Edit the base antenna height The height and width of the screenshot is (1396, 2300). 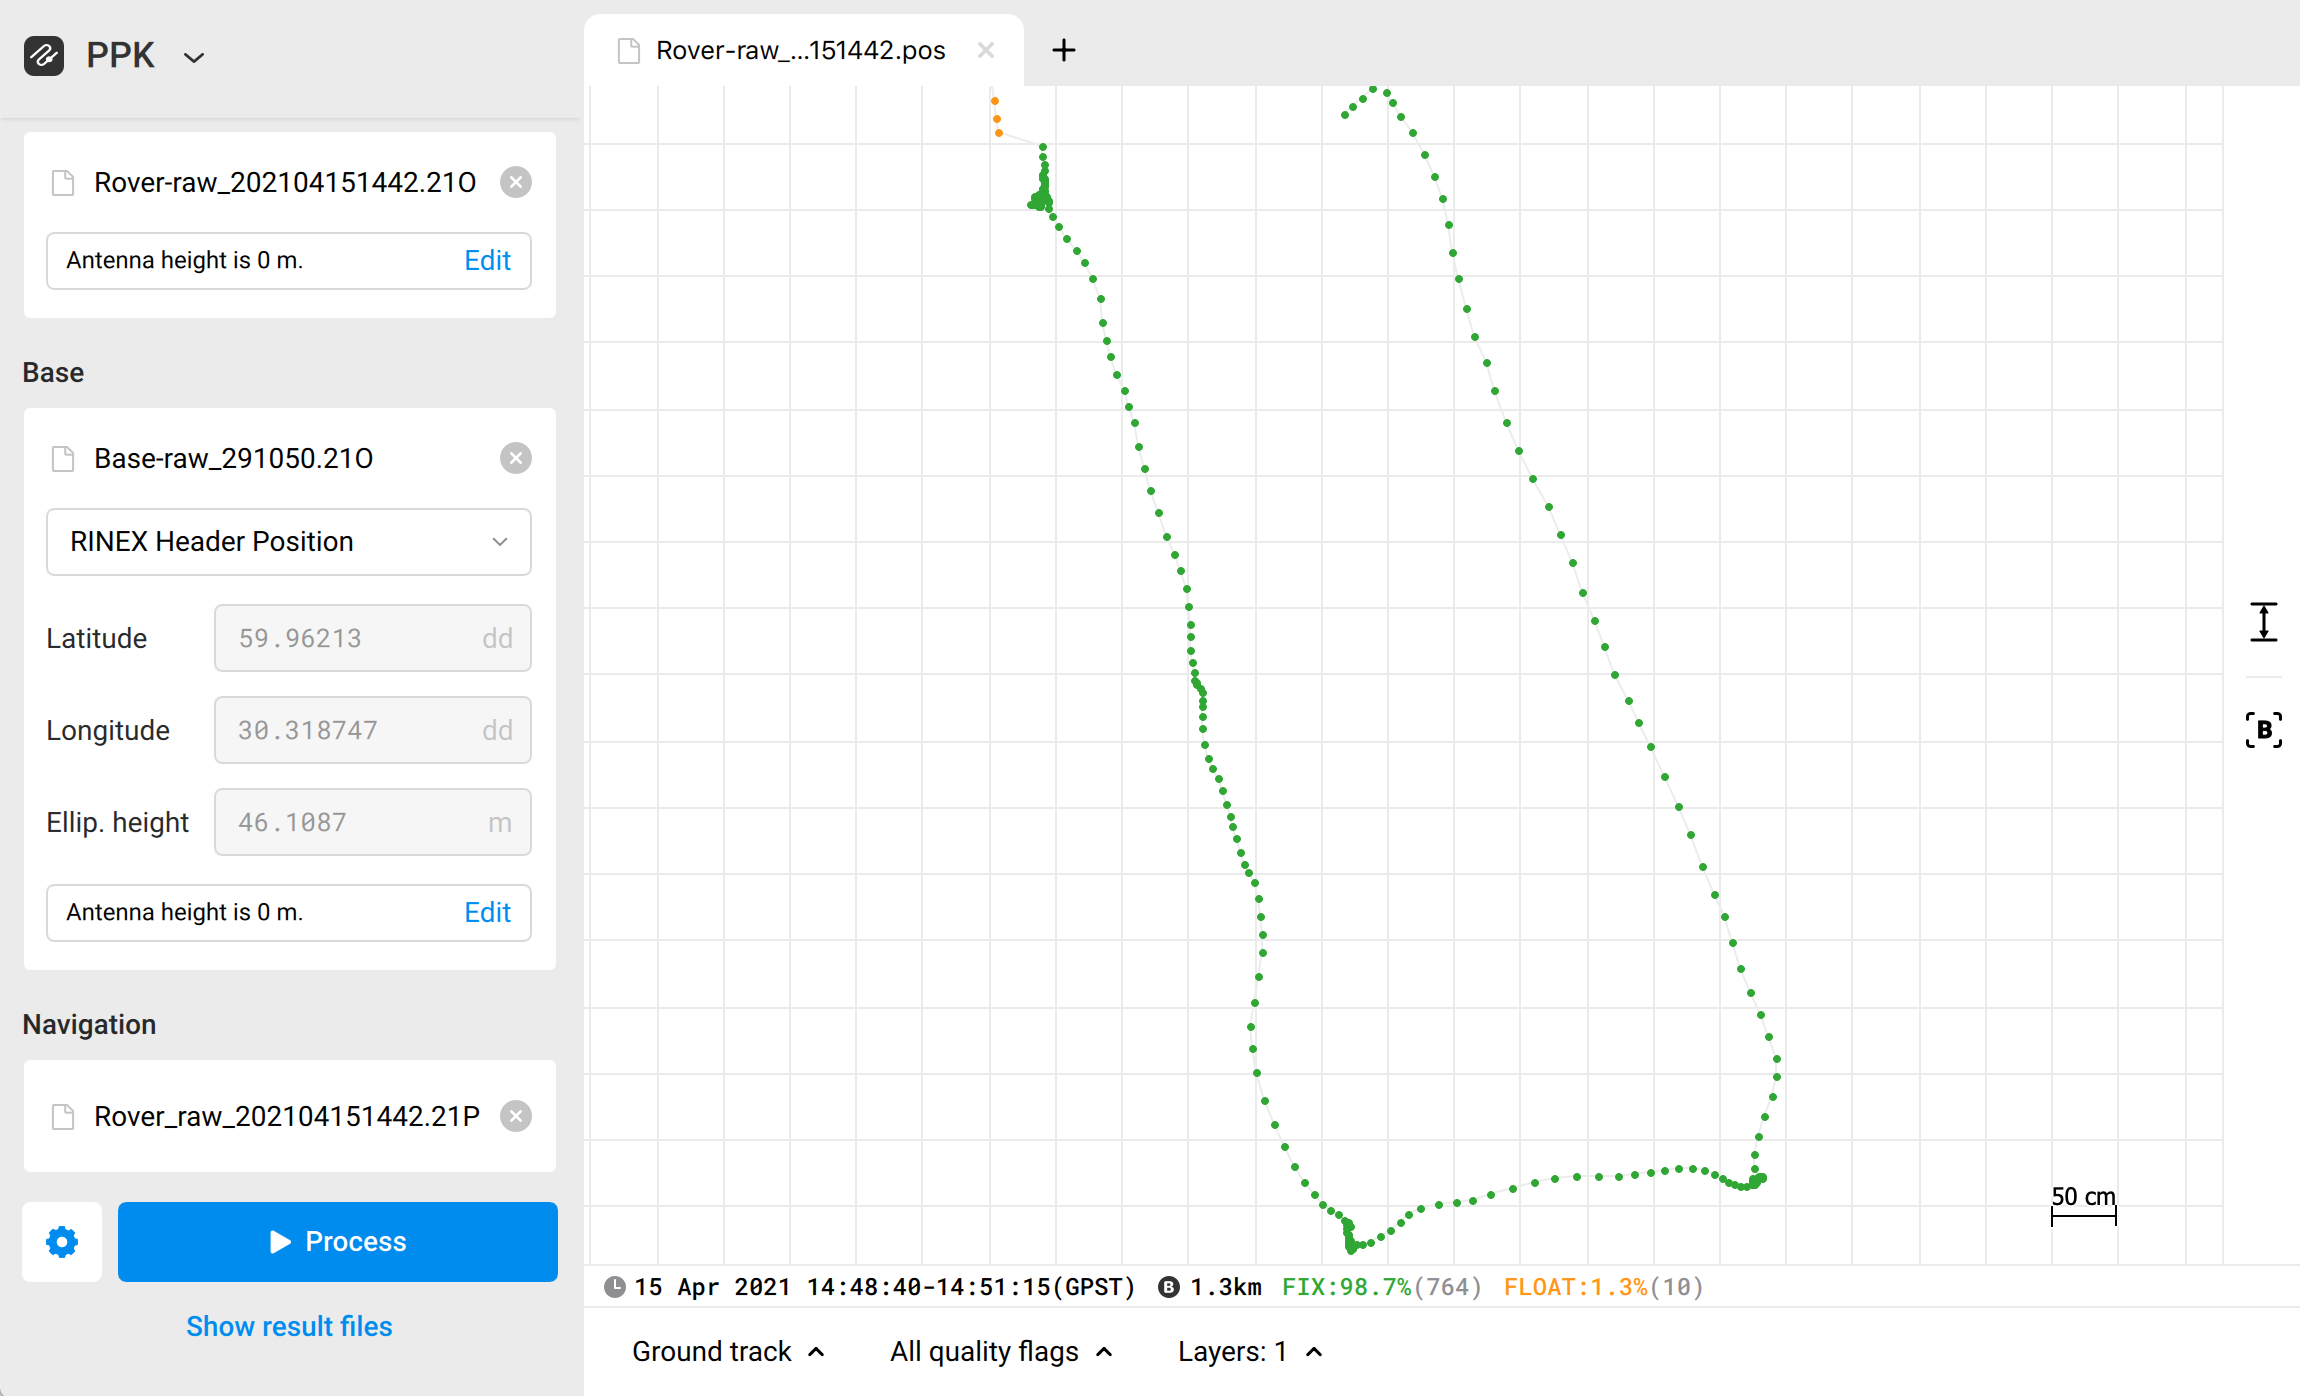pyautogui.click(x=487, y=912)
